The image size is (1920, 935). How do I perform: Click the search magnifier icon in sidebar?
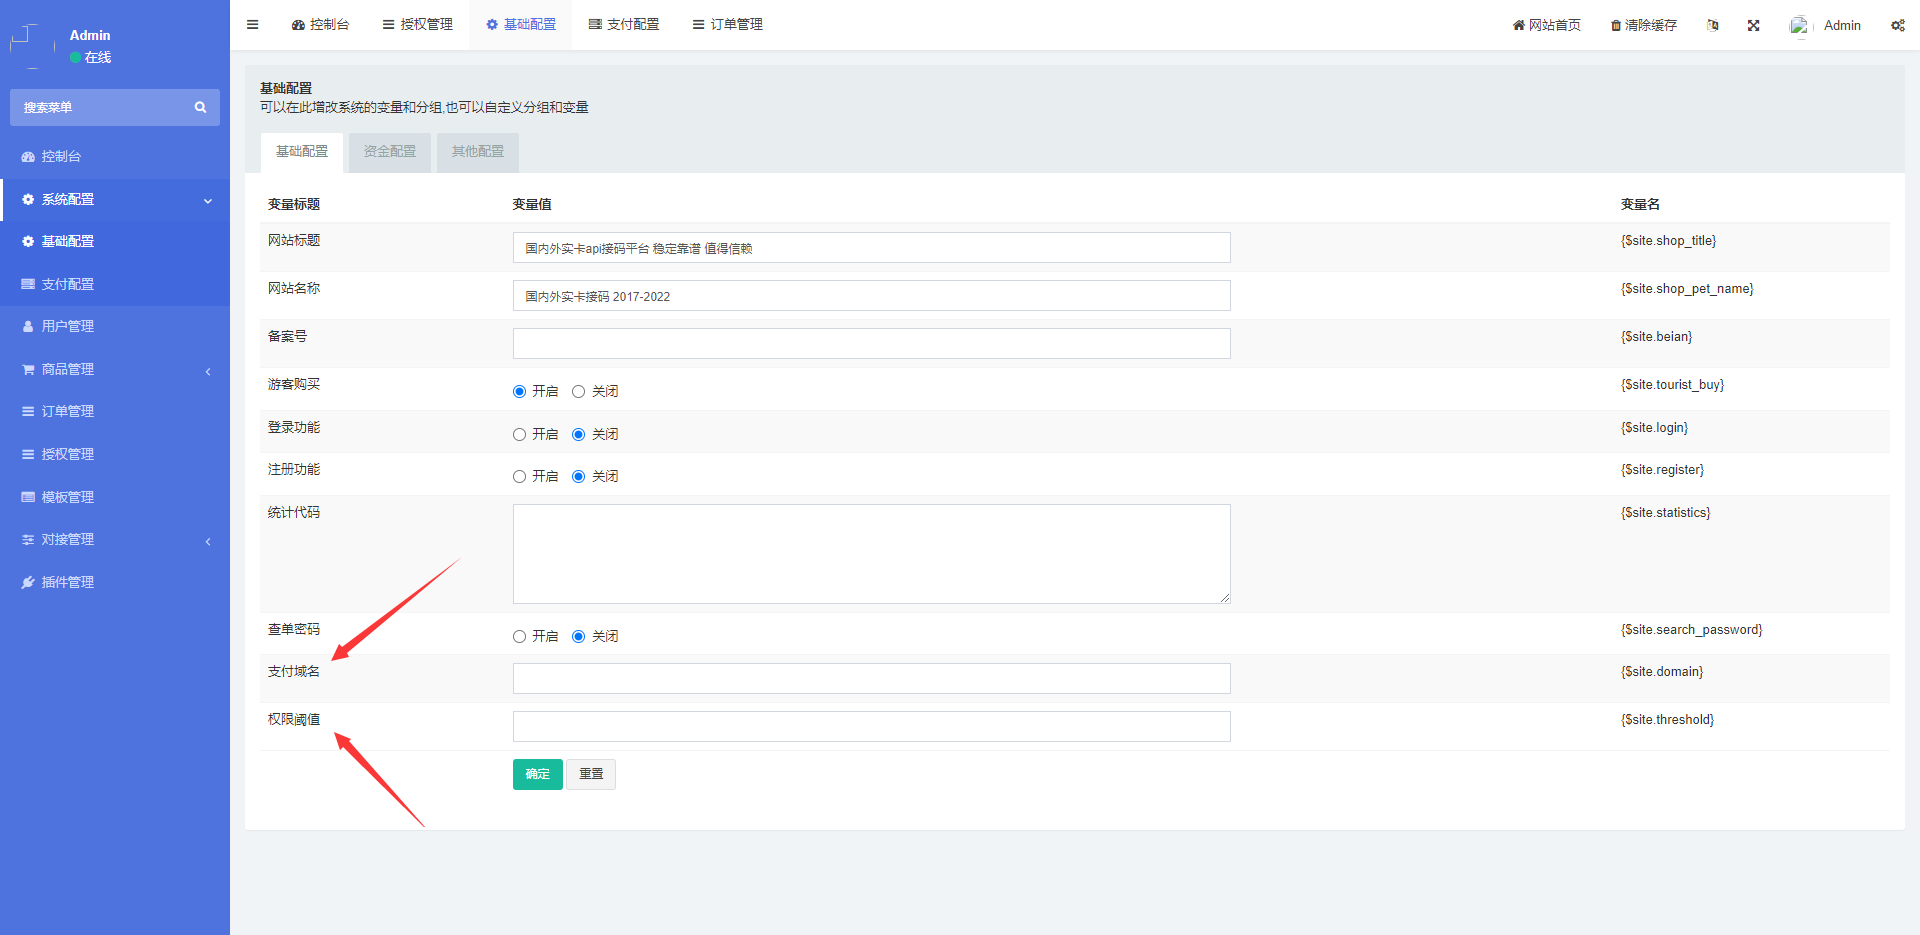pos(200,107)
